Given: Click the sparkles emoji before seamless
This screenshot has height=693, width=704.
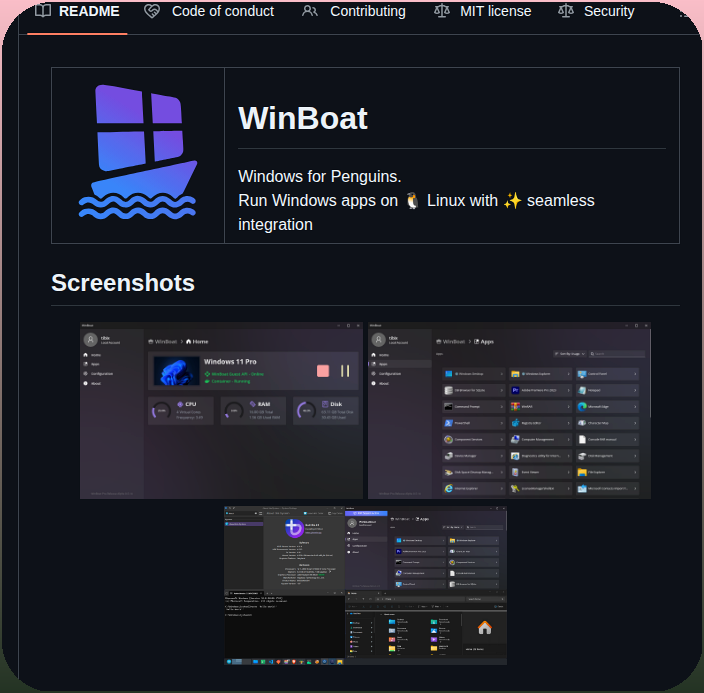Looking at the screenshot, I should pyautogui.click(x=512, y=200).
